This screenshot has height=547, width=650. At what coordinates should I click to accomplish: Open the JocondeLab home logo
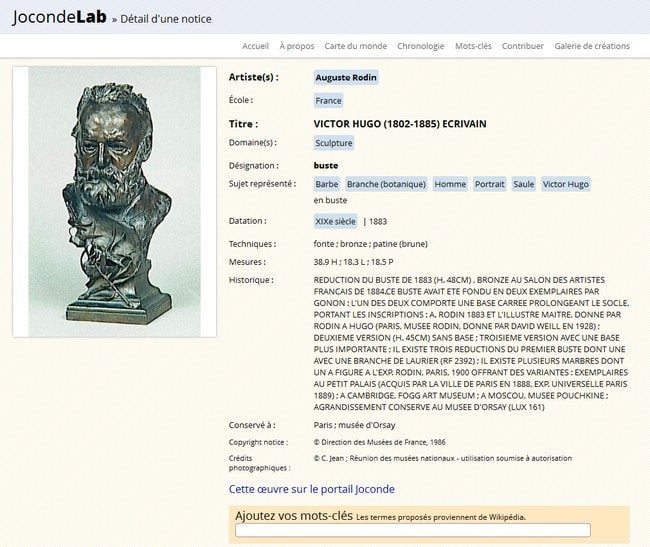(60, 17)
